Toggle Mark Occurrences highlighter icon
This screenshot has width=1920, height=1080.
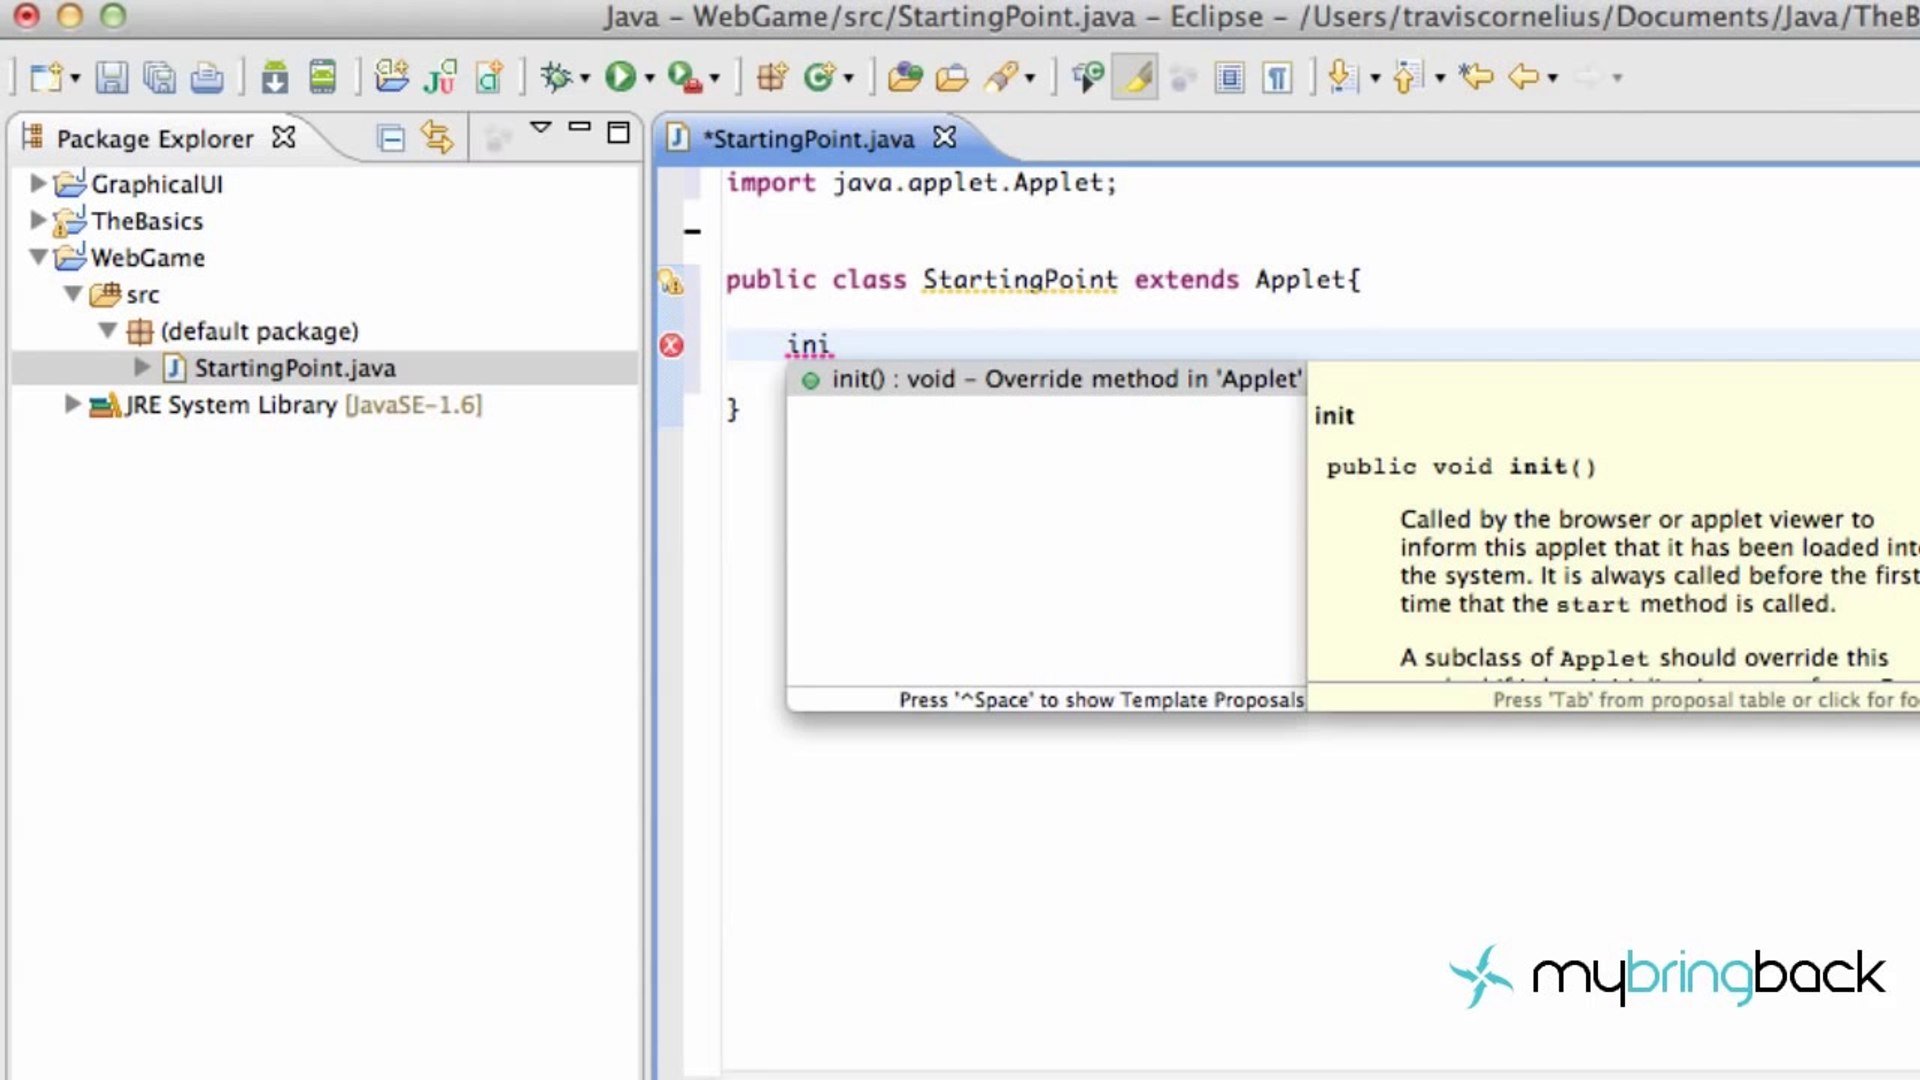coord(1136,77)
